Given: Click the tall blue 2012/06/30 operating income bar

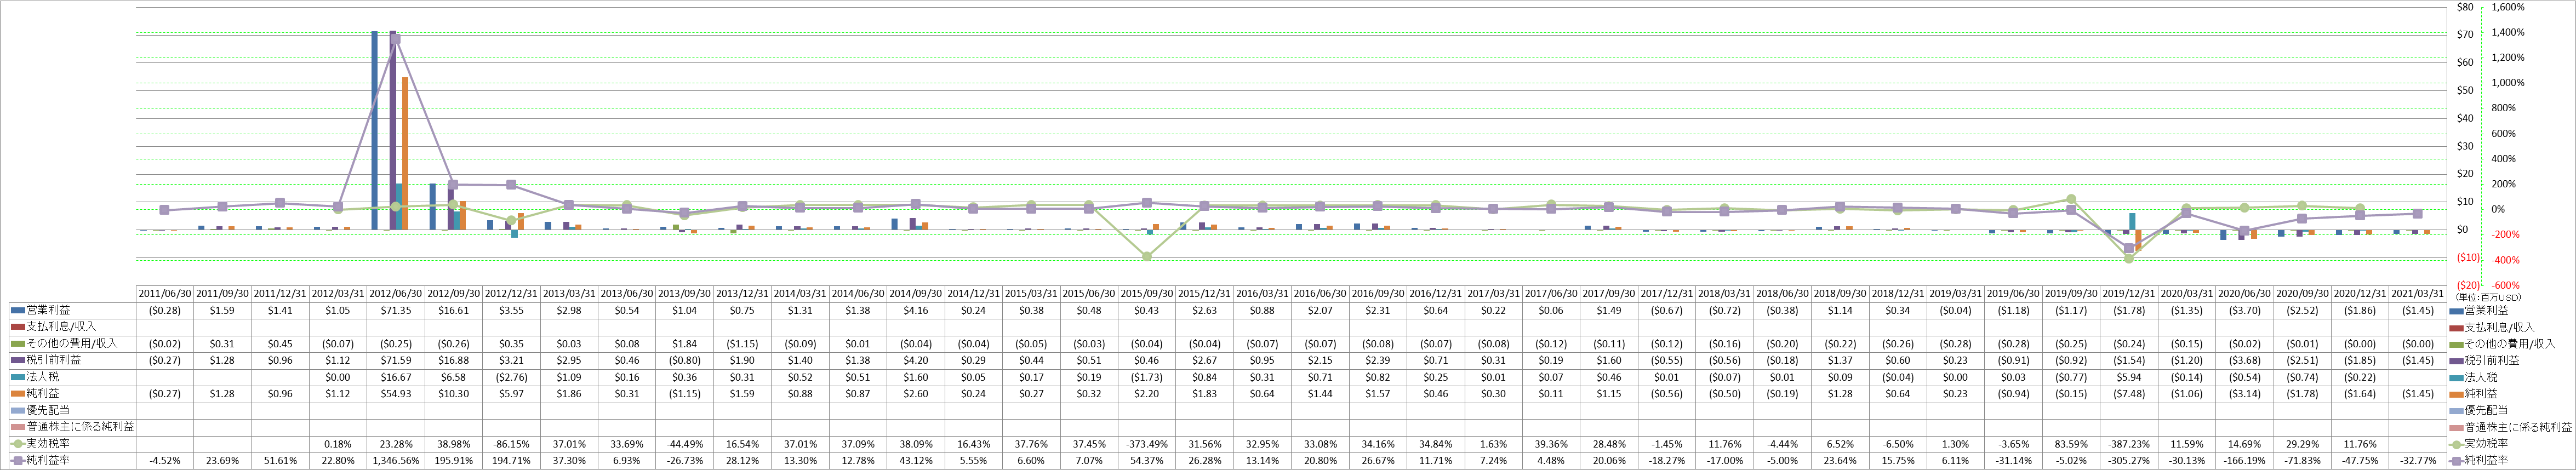Looking at the screenshot, I should click(375, 130).
